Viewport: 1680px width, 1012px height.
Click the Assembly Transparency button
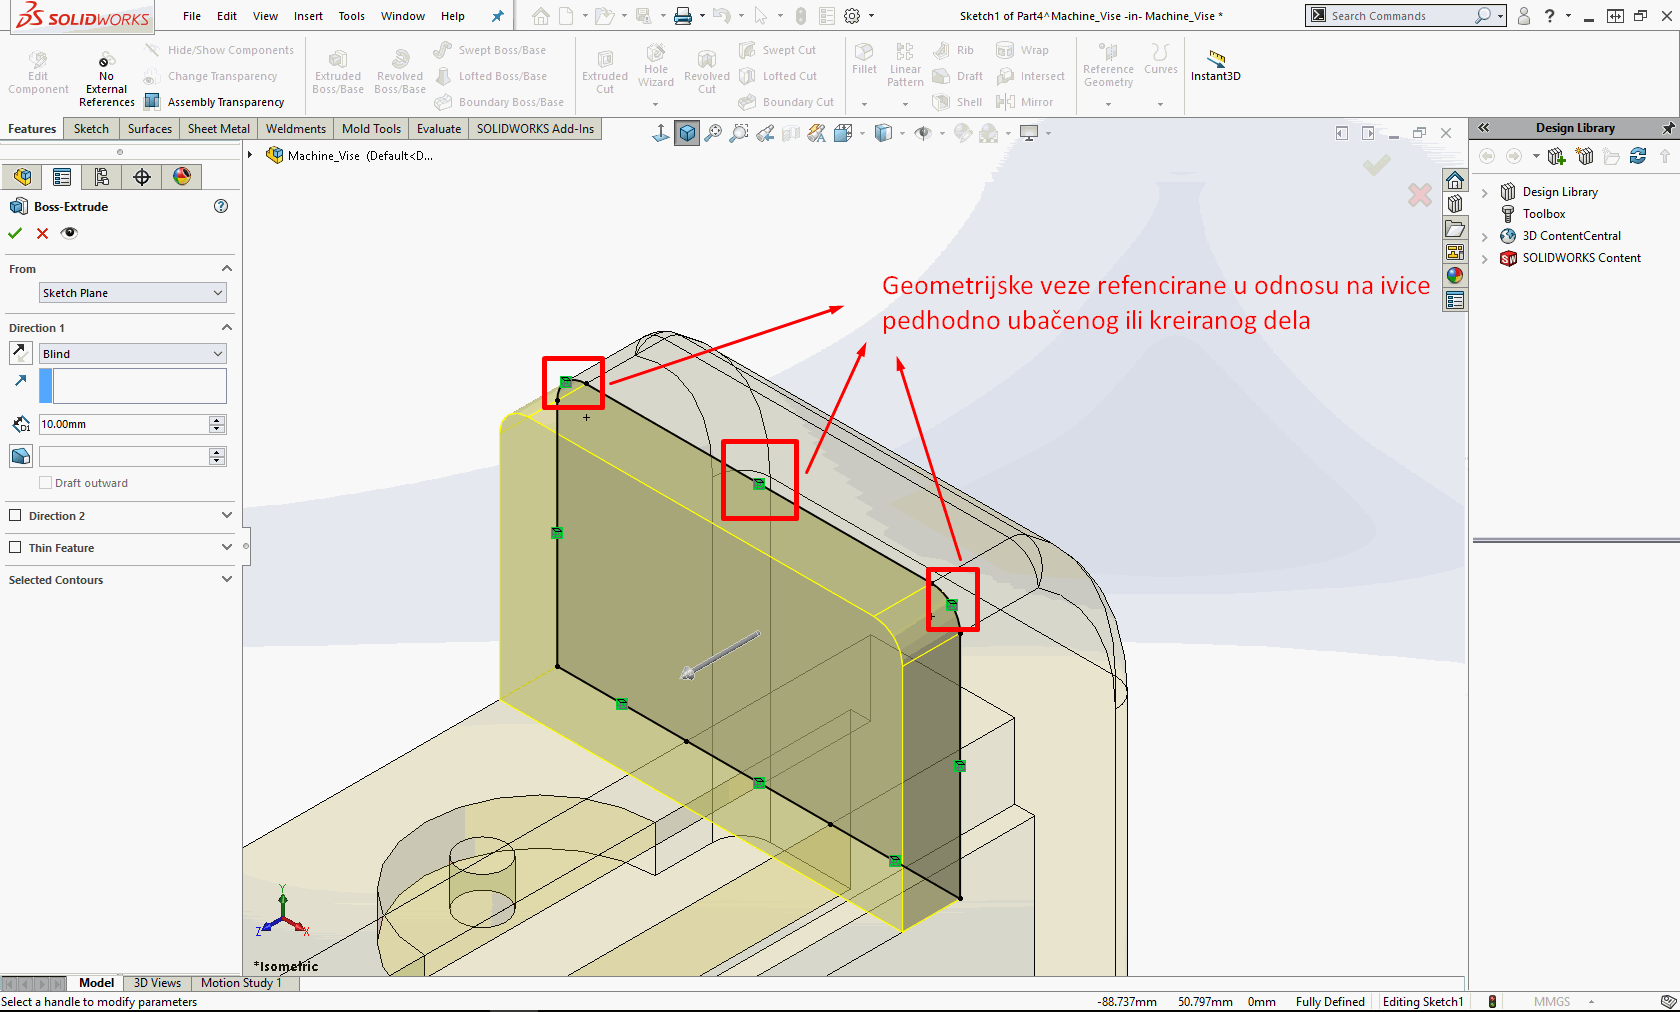click(x=216, y=102)
